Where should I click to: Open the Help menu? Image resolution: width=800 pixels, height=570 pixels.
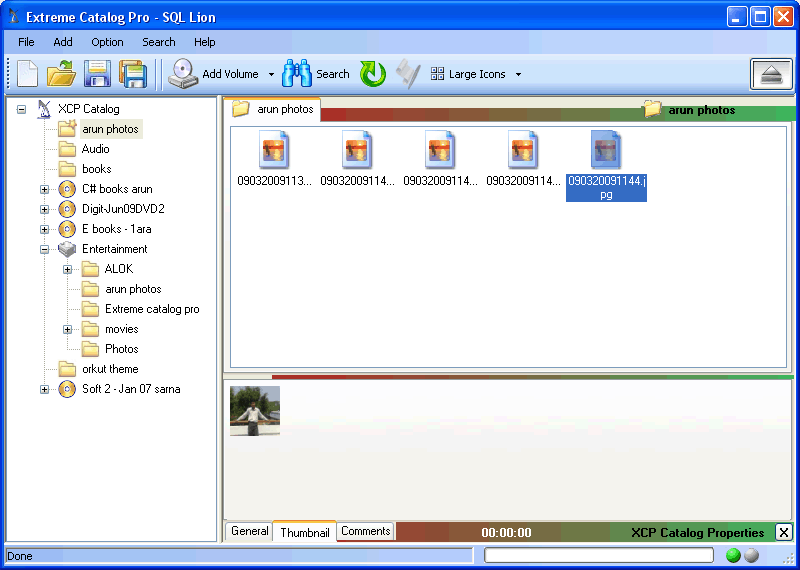point(205,42)
